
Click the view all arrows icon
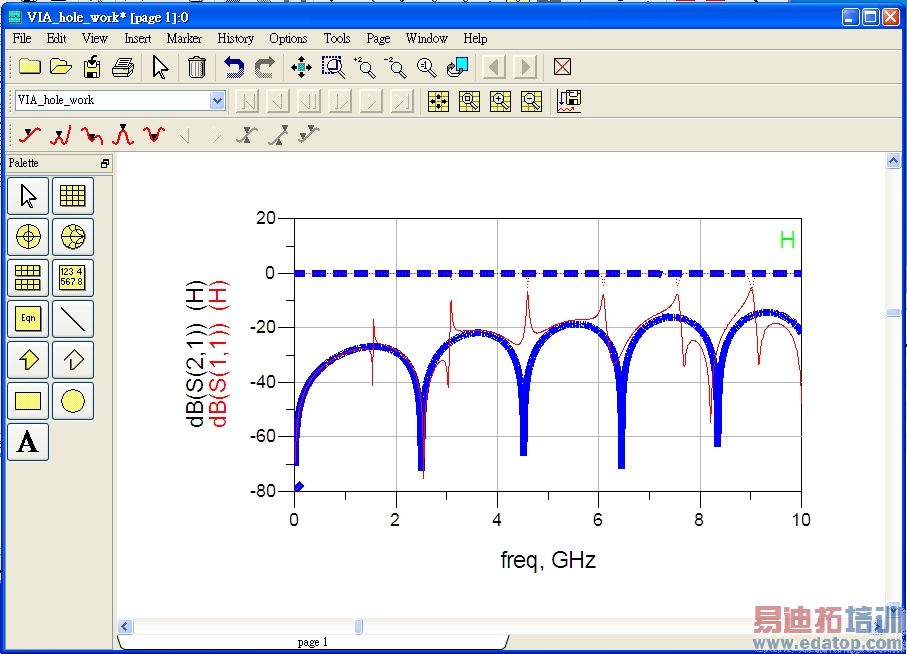301,67
